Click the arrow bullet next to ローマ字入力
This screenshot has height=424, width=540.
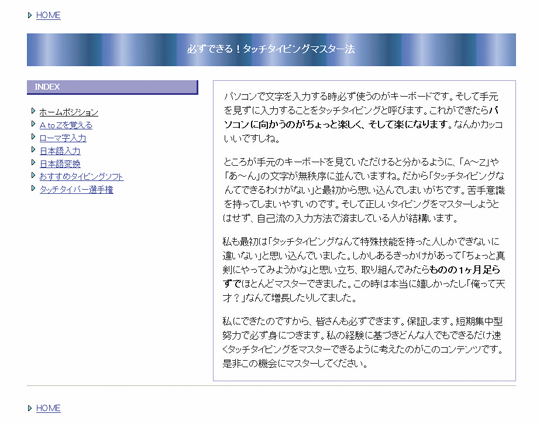[x=33, y=137]
